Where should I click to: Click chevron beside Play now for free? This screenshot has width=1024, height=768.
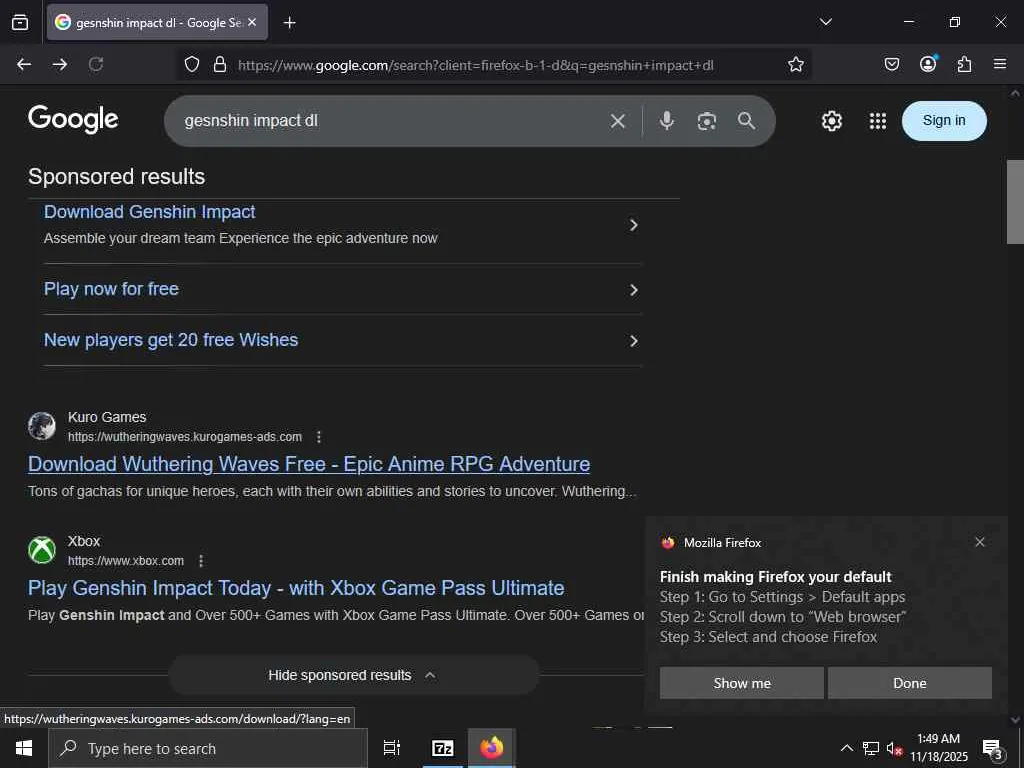pos(633,290)
